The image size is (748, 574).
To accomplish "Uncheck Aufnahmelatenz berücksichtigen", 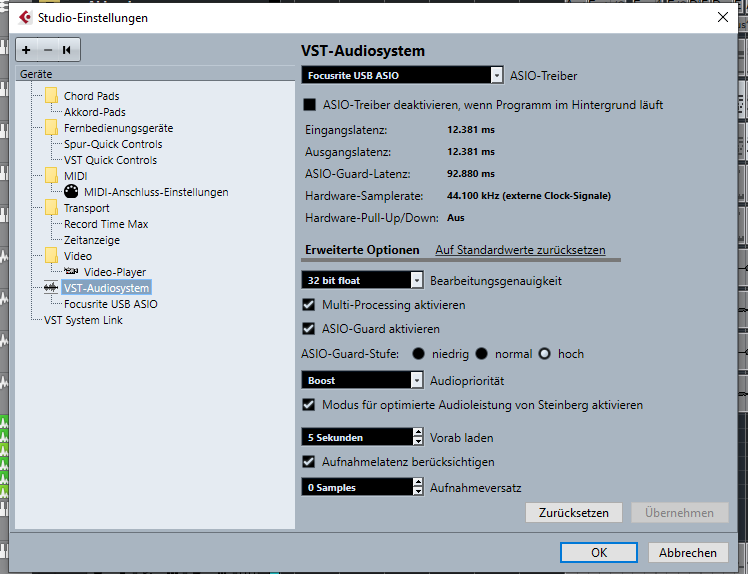I will click(x=309, y=461).
